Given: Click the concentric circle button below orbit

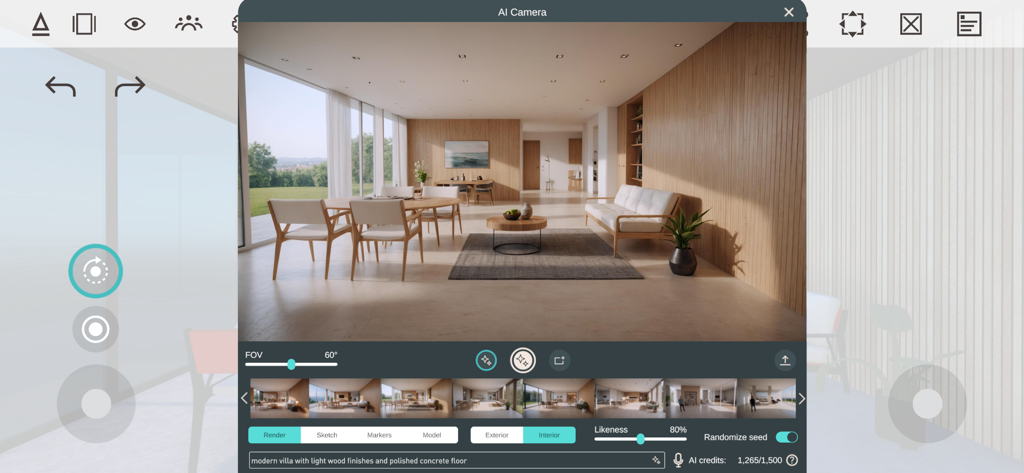Looking at the screenshot, I should [x=95, y=329].
